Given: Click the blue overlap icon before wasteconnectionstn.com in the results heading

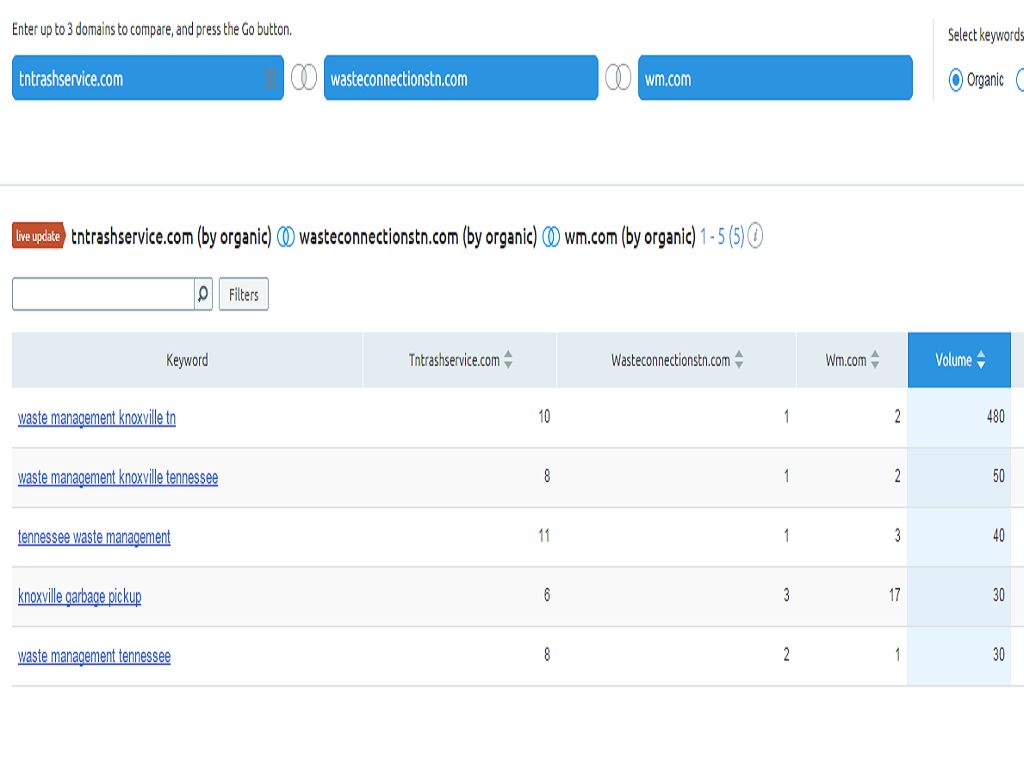Looking at the screenshot, I should [286, 237].
